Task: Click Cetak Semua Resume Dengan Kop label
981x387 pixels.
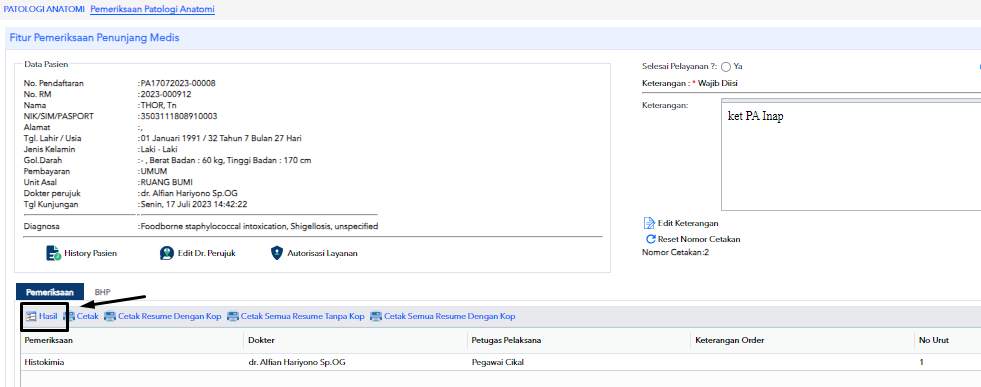Action: pos(450,316)
